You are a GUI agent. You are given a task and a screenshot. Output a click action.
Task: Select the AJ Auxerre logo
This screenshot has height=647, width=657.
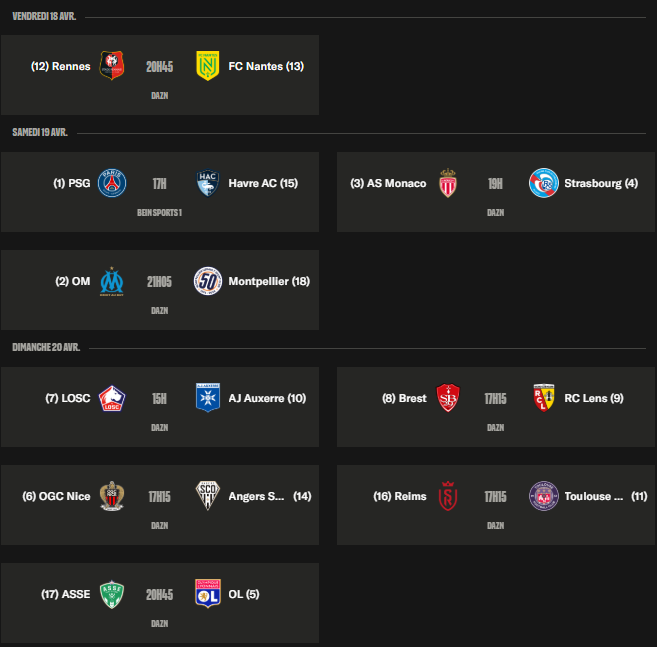tap(207, 398)
